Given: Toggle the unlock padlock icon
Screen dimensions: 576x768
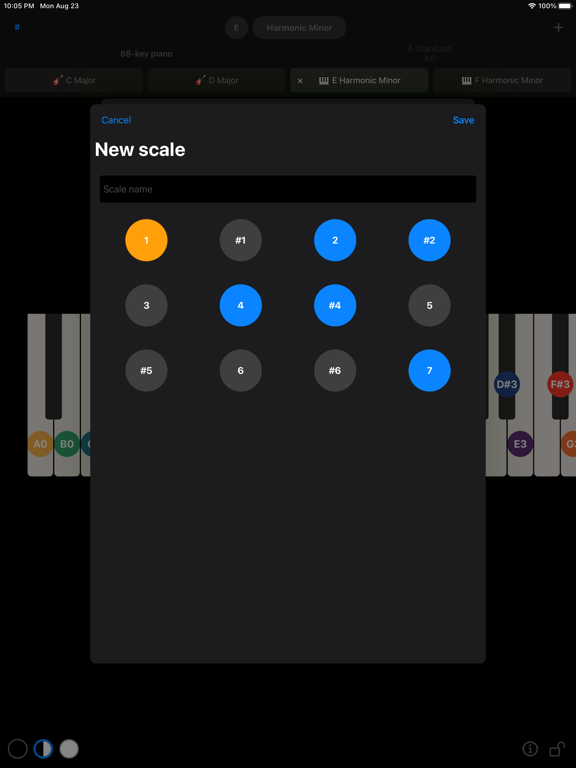Looking at the screenshot, I should coord(557,748).
